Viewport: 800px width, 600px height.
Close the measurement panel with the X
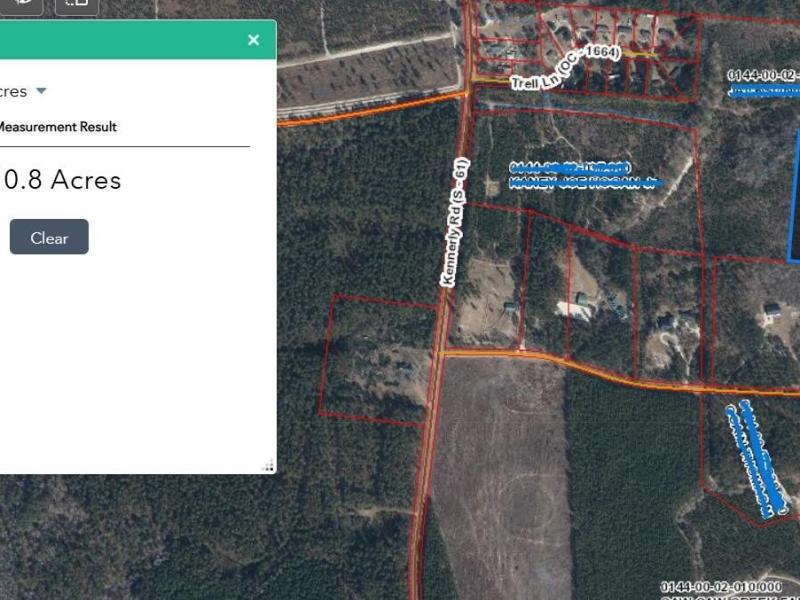254,40
